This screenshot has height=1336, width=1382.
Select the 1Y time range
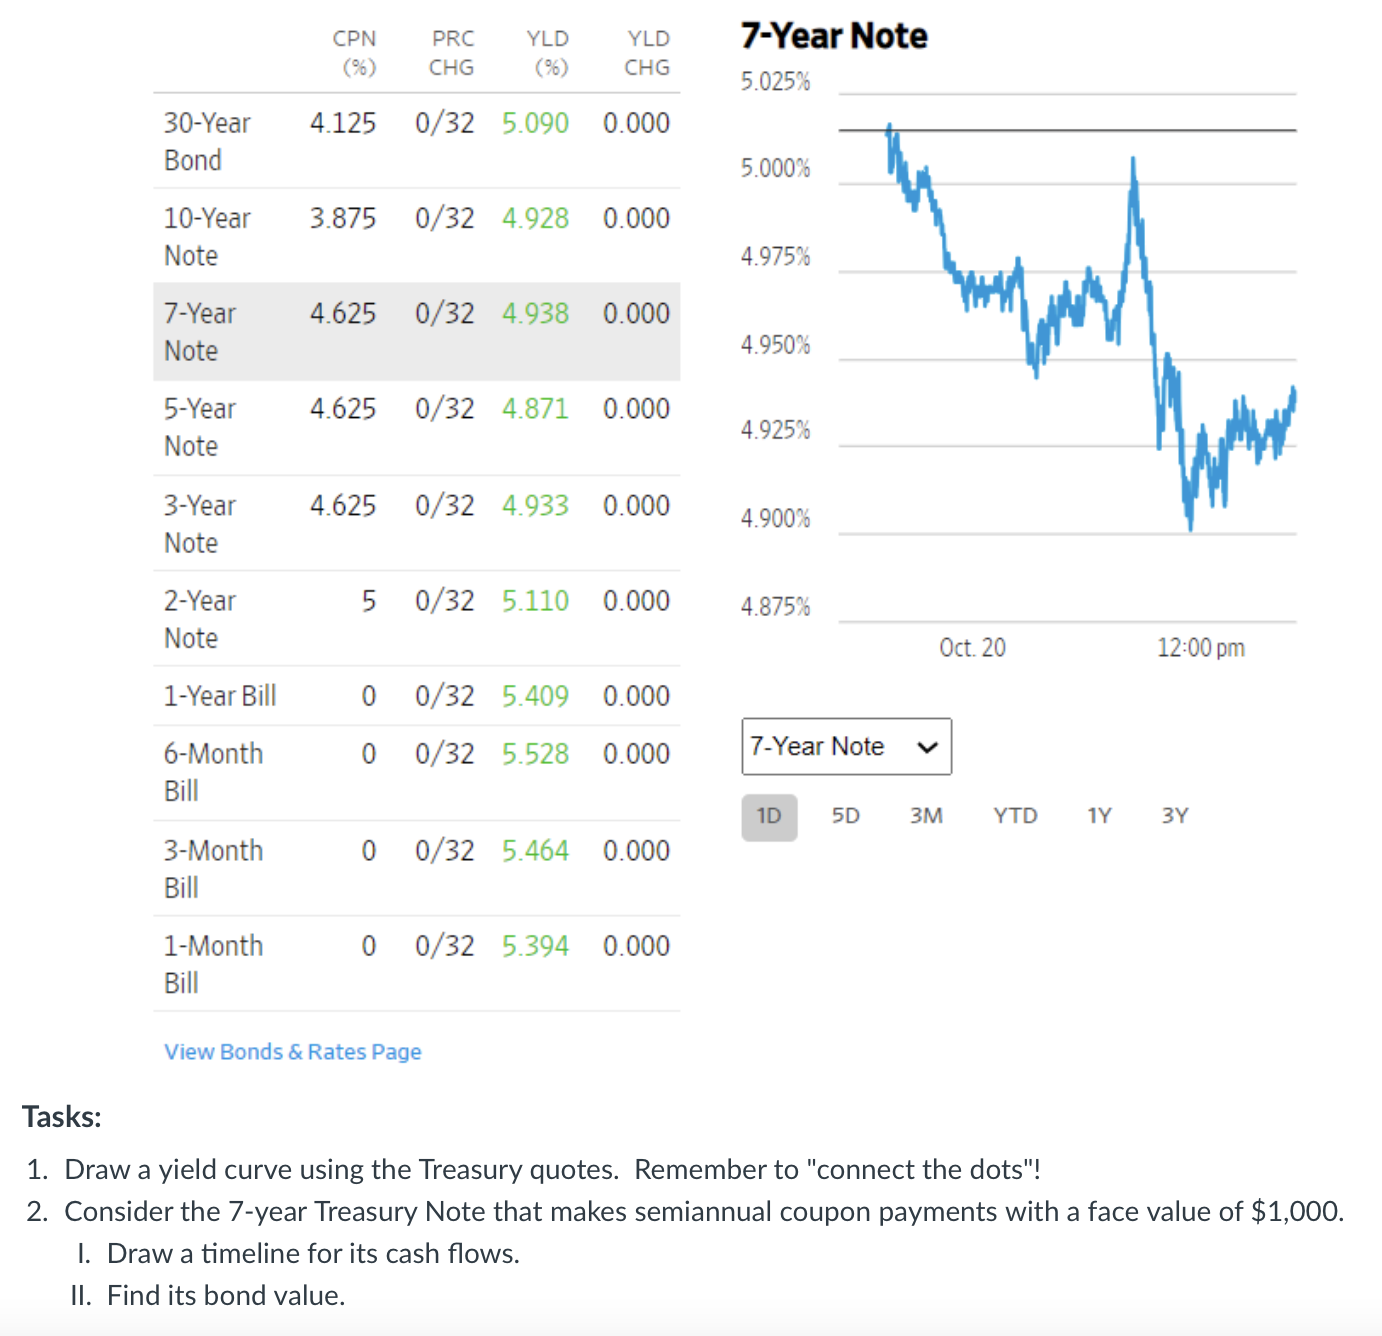point(1098,816)
